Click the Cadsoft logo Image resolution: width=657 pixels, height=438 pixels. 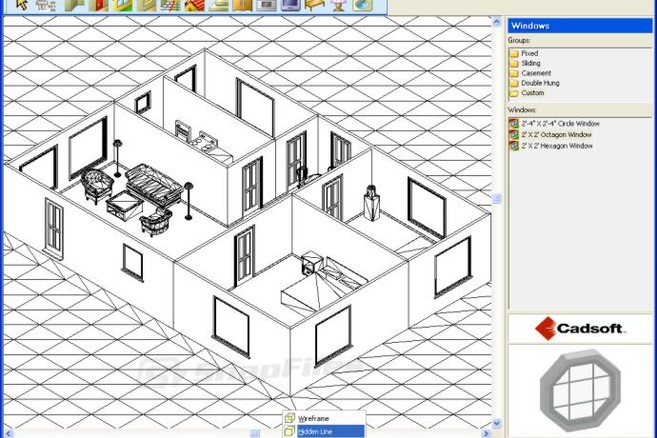(580, 328)
